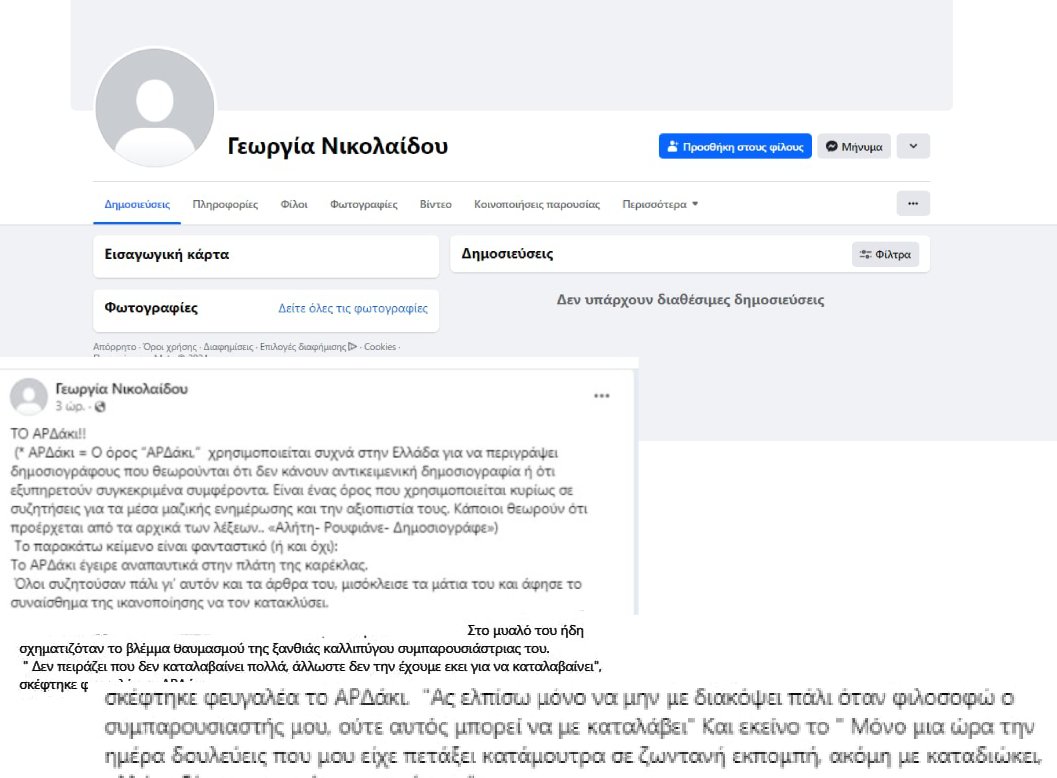Open the three-dots menu on the profile tab bar

point(912,203)
